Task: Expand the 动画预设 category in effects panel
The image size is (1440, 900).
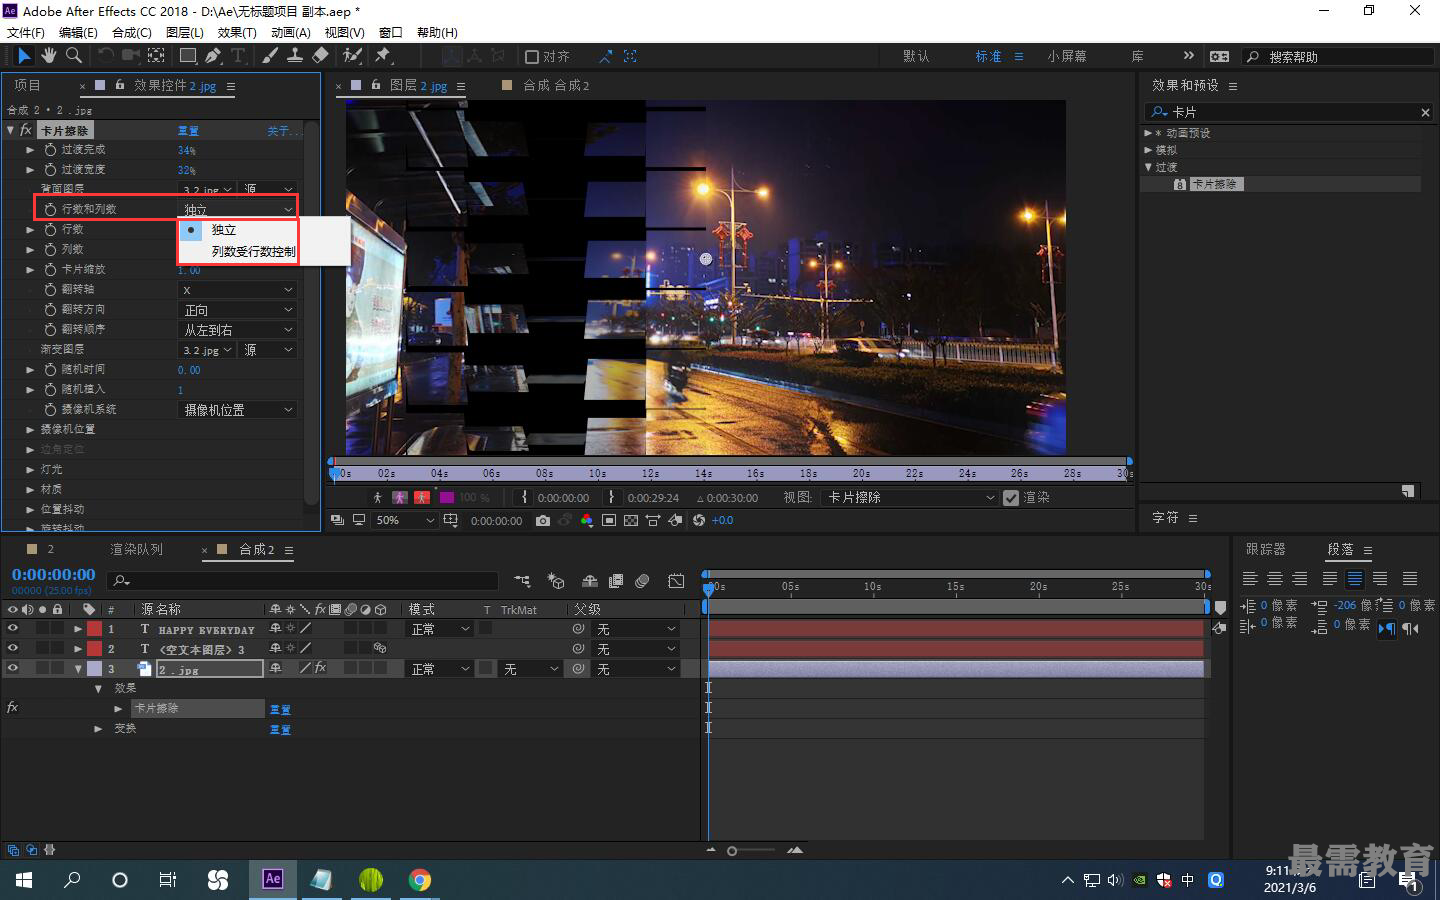Action: click(x=1148, y=133)
